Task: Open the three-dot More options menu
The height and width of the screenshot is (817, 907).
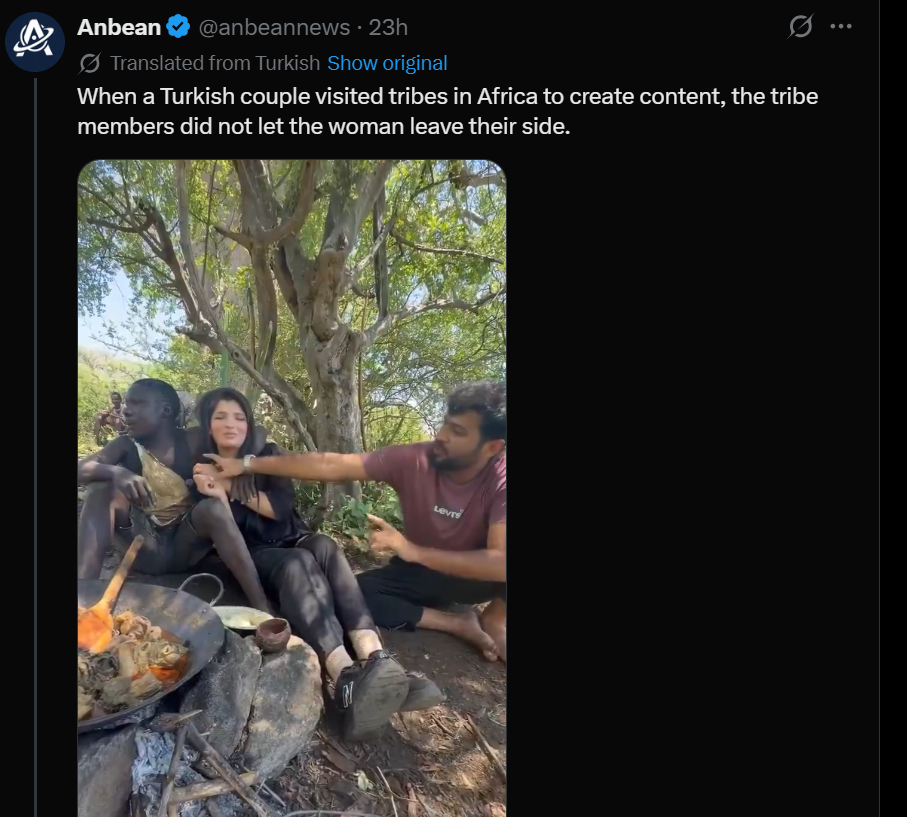Action: (841, 27)
